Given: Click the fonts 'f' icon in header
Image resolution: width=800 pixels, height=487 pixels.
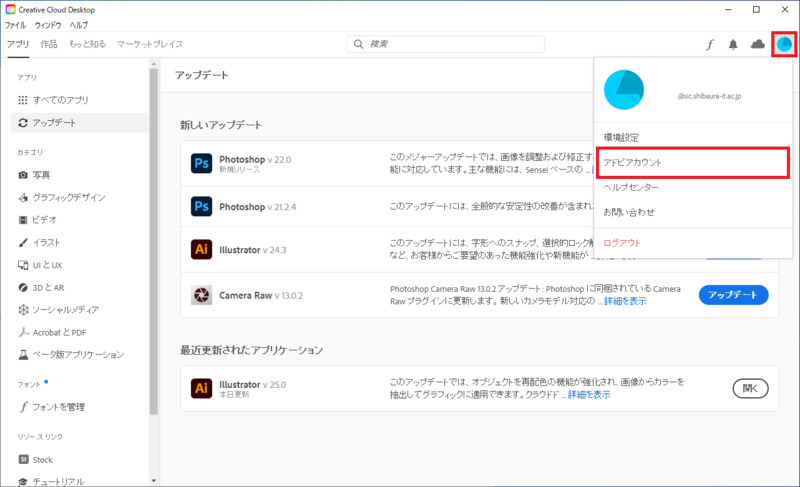Looking at the screenshot, I should click(710, 44).
